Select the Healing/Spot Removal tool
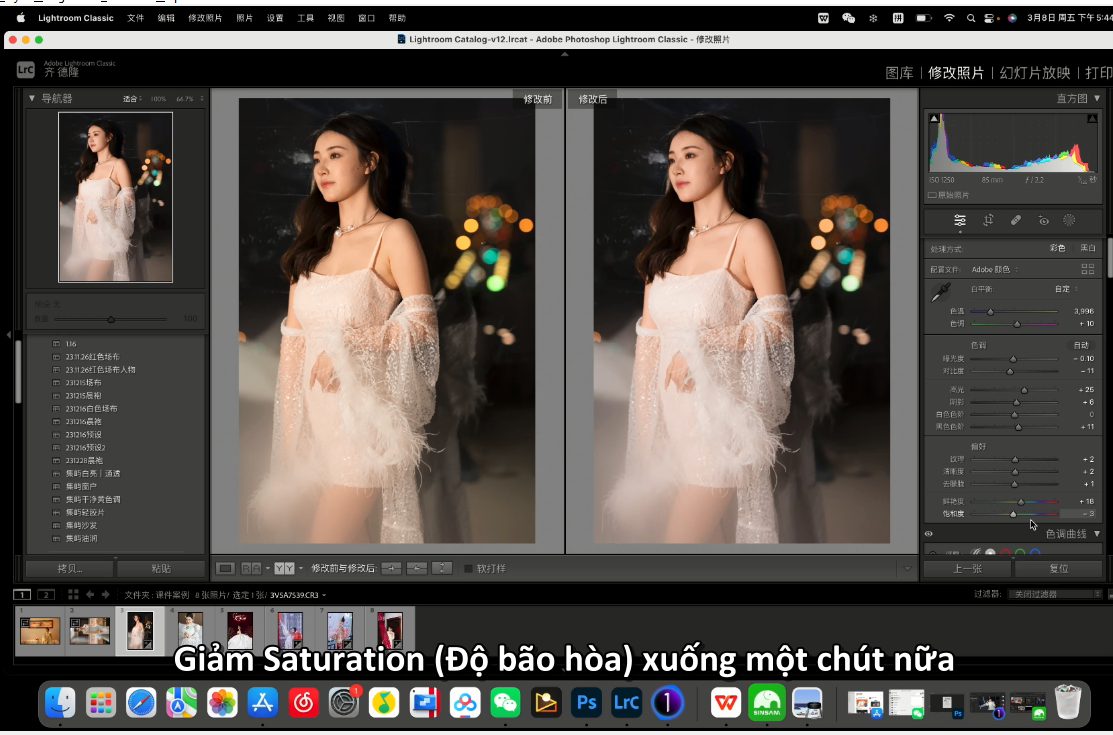This screenshot has height=735, width=1113. pyautogui.click(x=1016, y=220)
